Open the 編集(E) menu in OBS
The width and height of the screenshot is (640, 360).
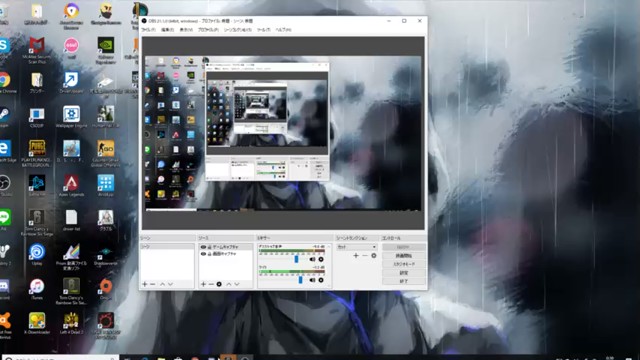(167, 30)
